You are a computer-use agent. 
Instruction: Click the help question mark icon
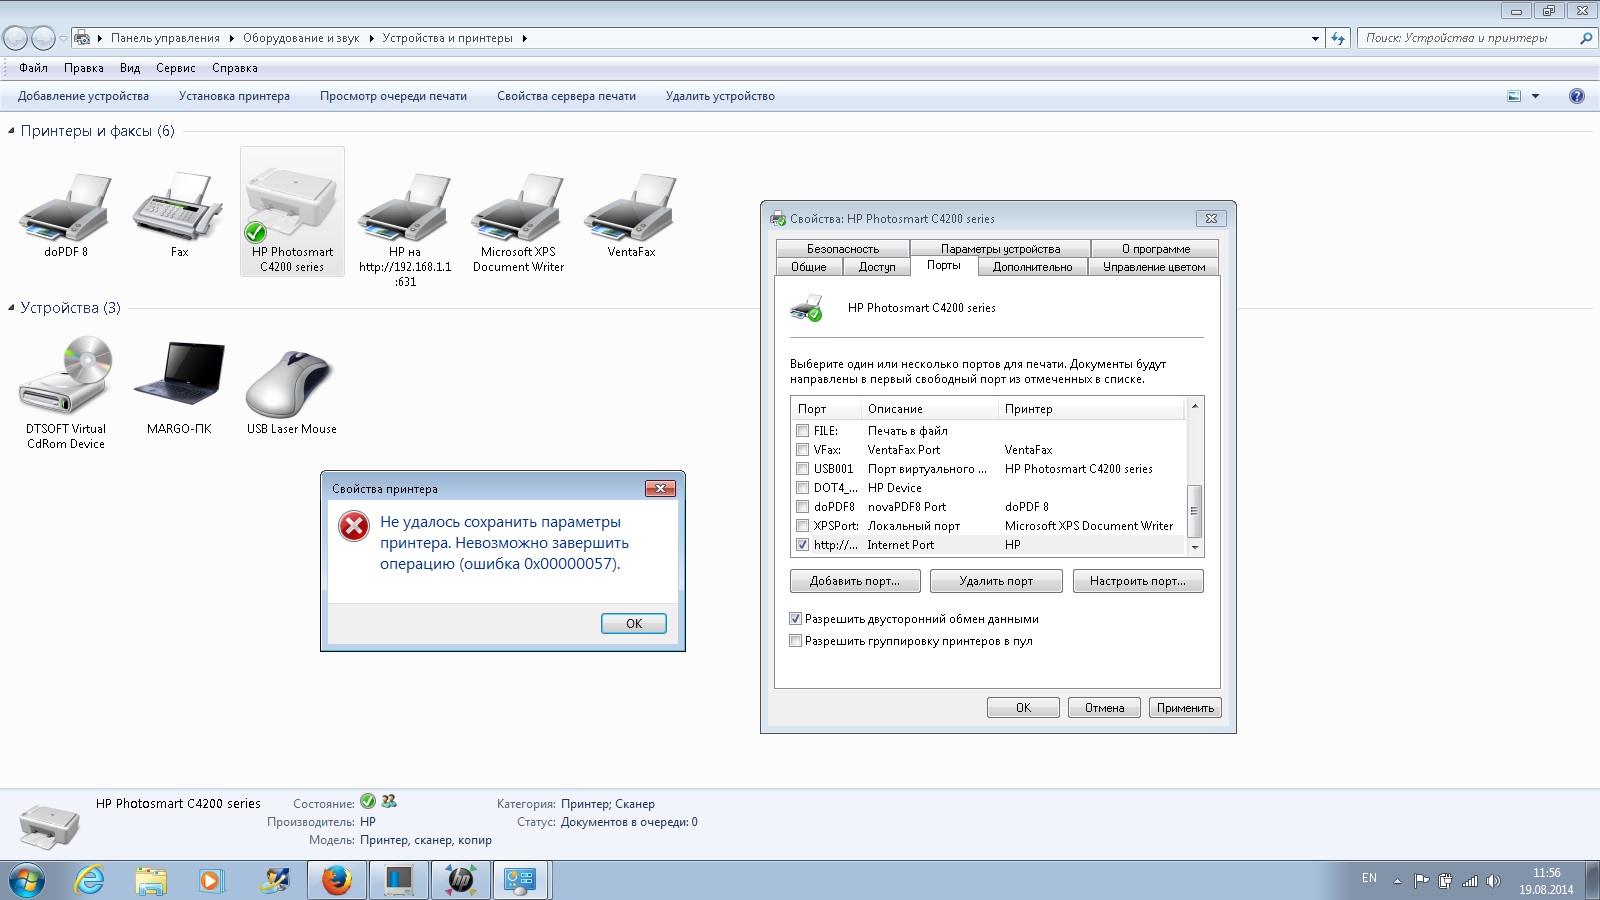(1577, 96)
